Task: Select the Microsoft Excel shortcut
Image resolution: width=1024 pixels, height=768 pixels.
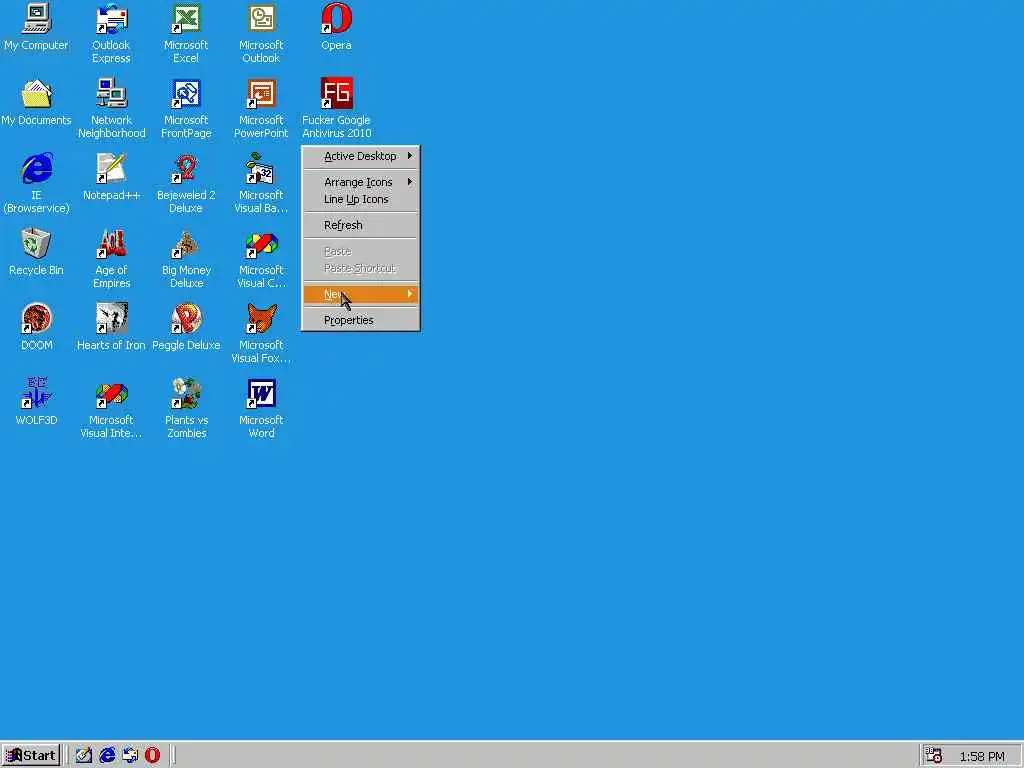Action: pyautogui.click(x=186, y=33)
